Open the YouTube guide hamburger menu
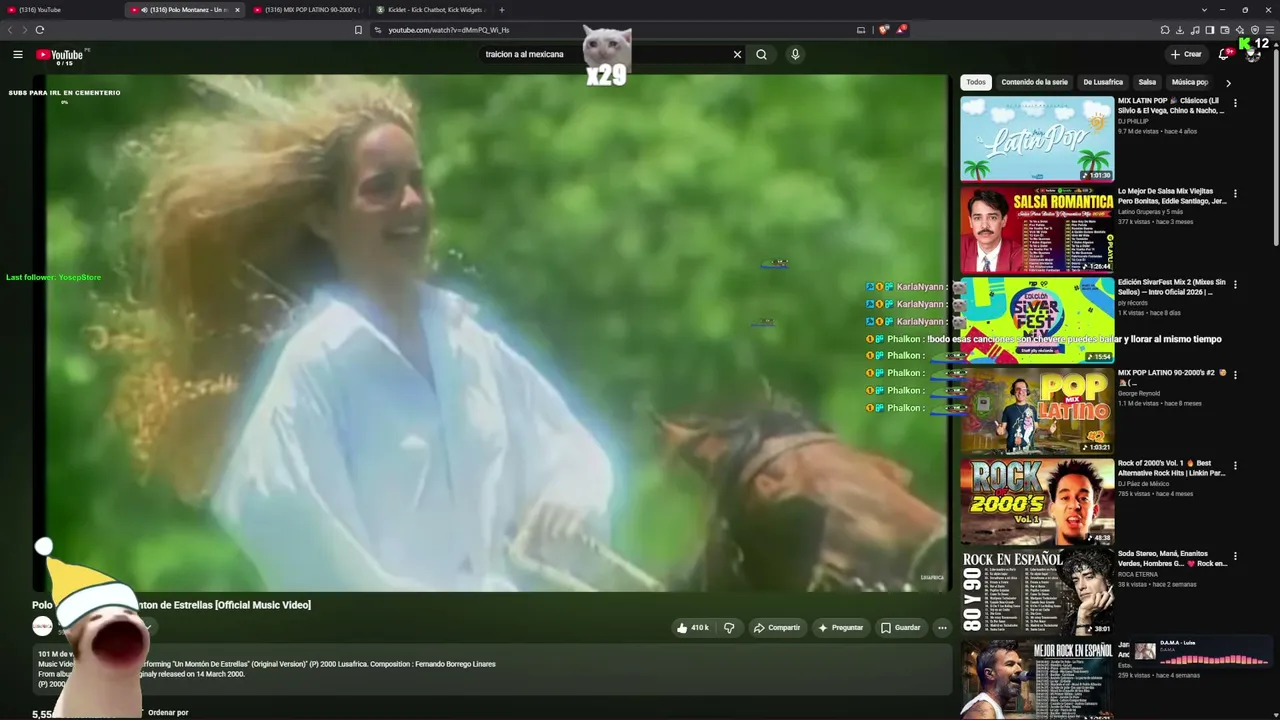1280x720 pixels. [x=18, y=55]
